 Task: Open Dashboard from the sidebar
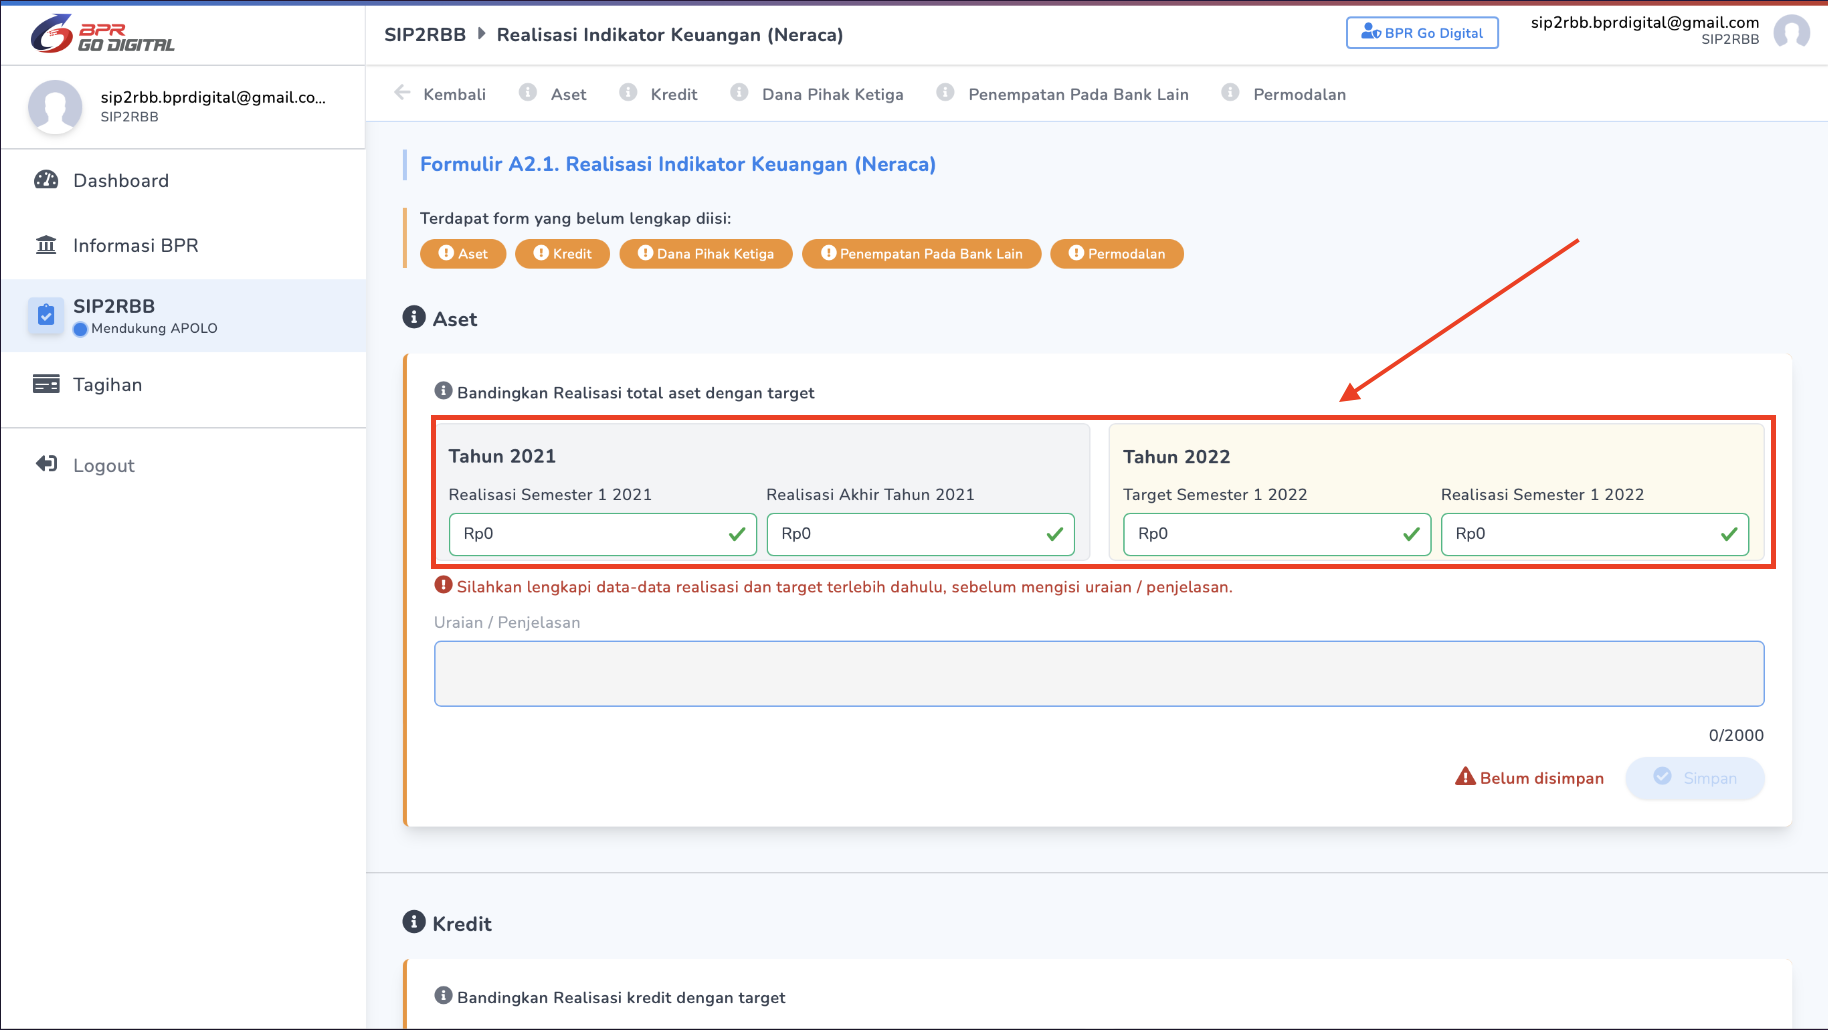pos(183,180)
